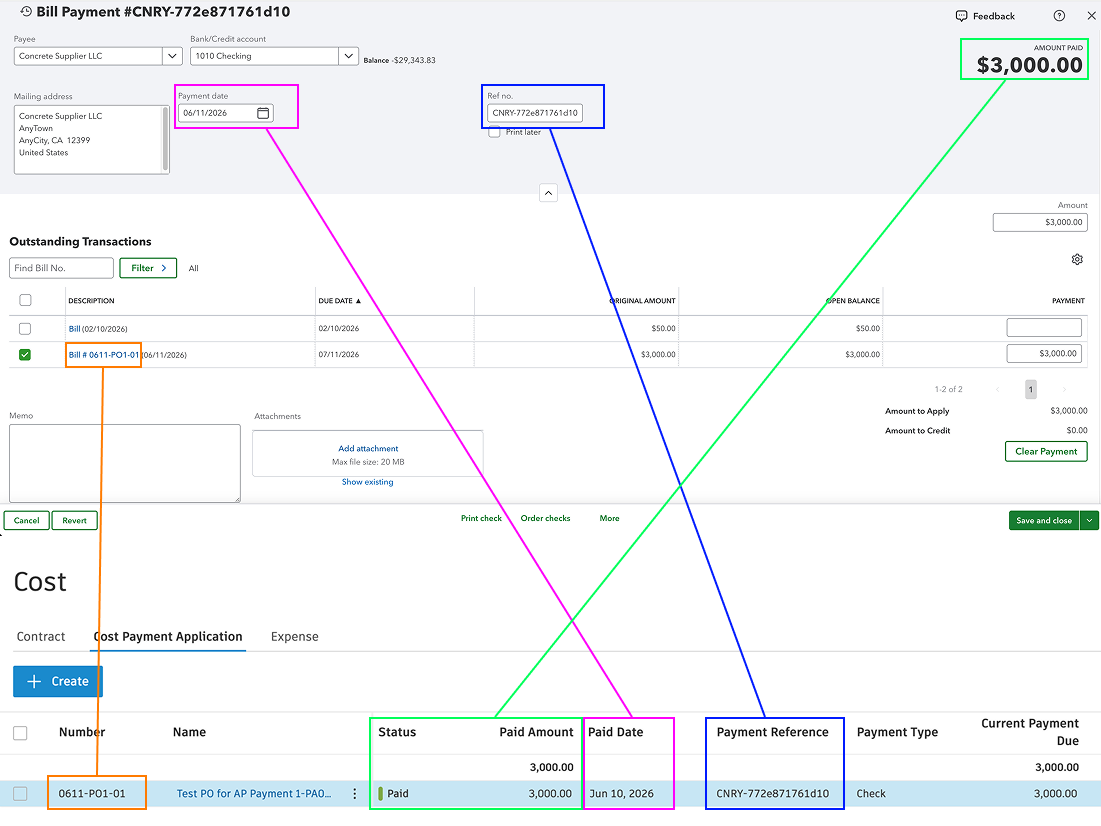Click the Cancel button
This screenshot has height=826, width=1101.
pos(27,520)
